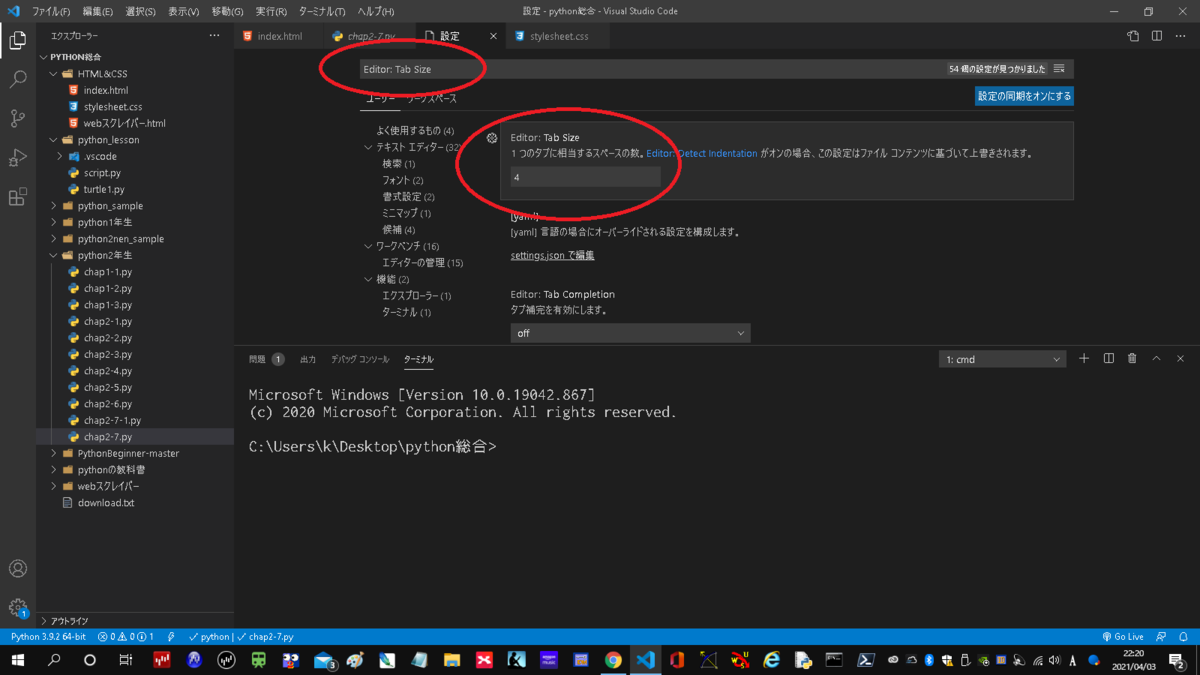
Task: Open Windows taskbar search
Action: tap(54, 660)
